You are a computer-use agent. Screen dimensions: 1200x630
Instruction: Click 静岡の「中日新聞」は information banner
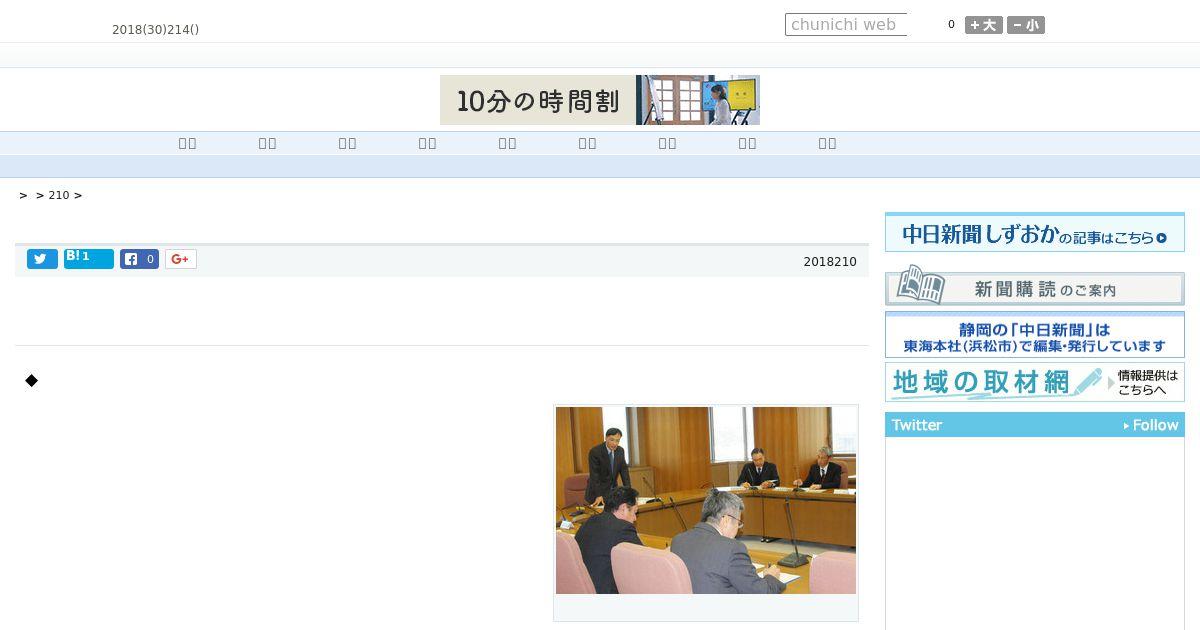coord(1035,335)
